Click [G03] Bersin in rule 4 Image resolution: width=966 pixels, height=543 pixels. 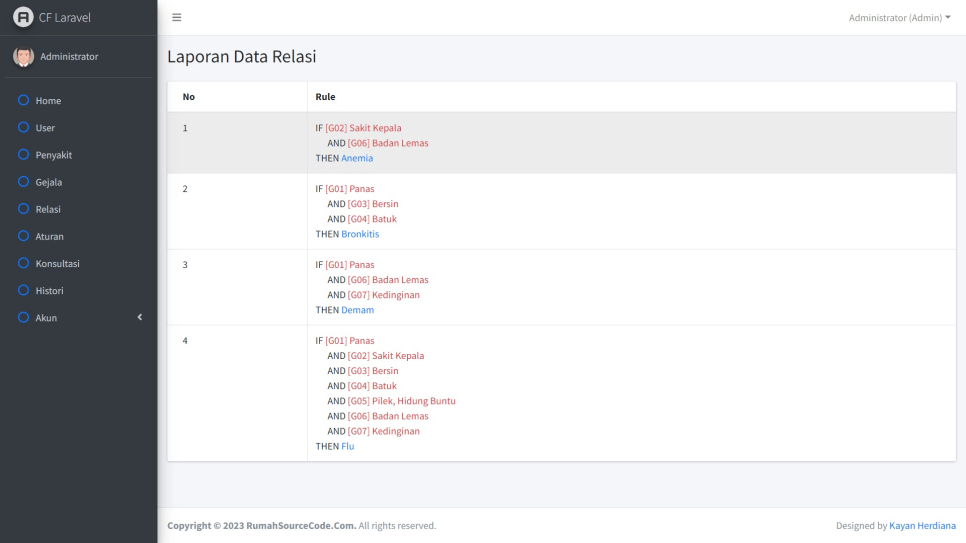[x=373, y=370]
